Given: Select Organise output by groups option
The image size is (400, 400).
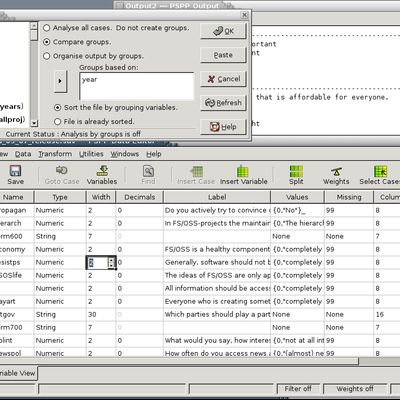Looking at the screenshot, I should click(47, 56).
